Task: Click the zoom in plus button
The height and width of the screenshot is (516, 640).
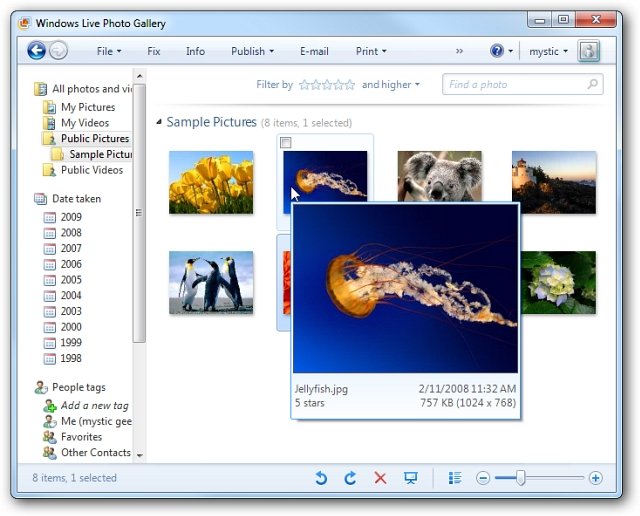Action: click(x=596, y=478)
